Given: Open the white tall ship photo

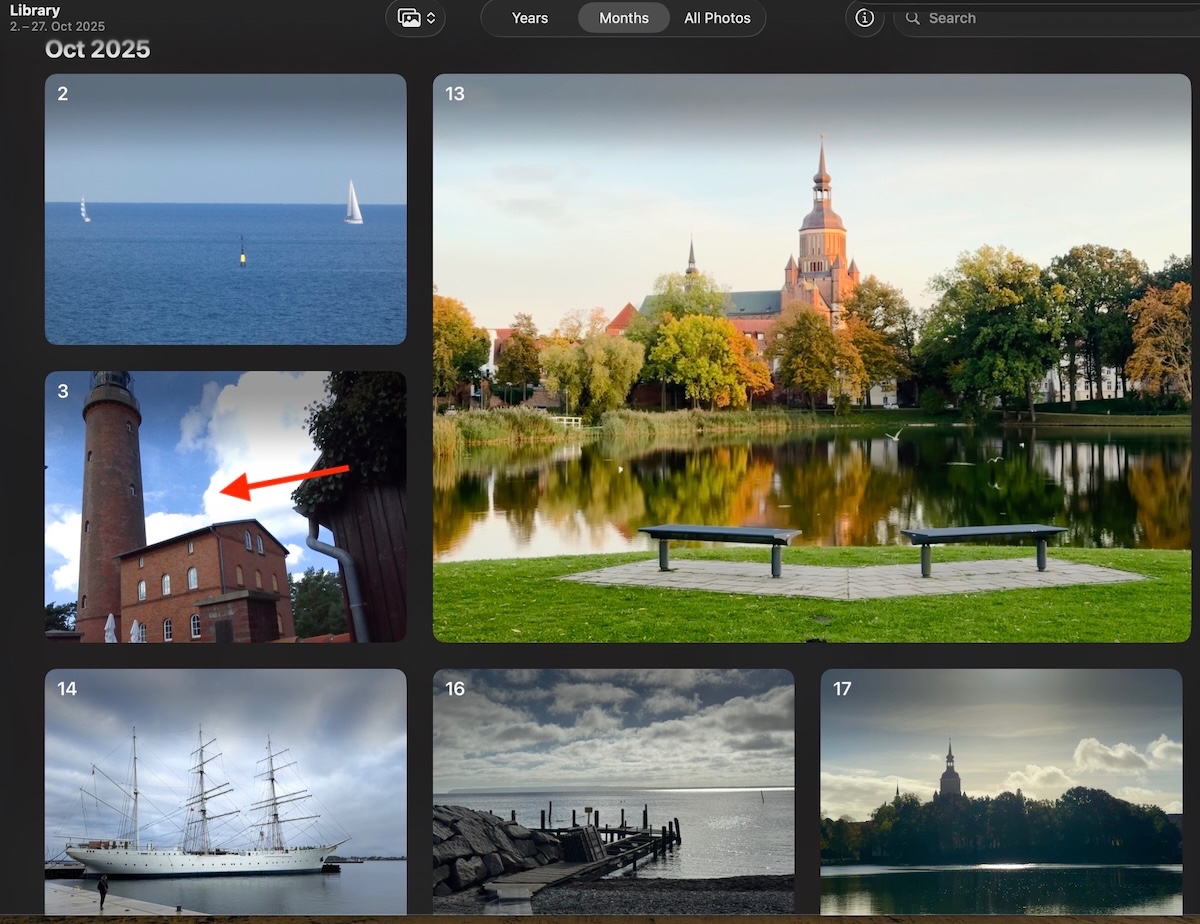Looking at the screenshot, I should coord(225,790).
